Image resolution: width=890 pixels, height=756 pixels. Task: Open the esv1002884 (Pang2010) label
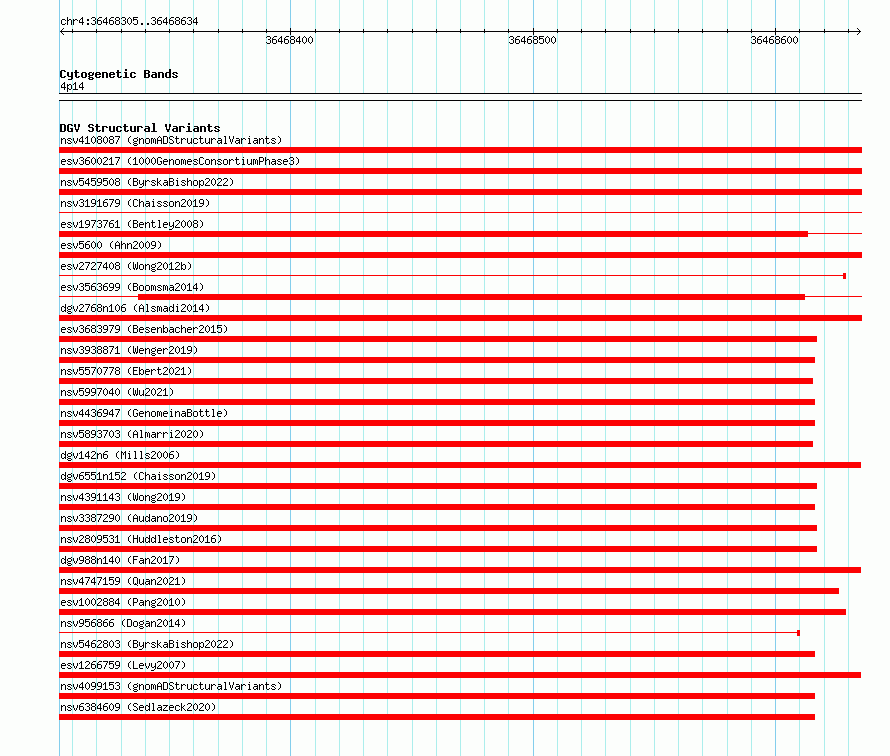tap(123, 602)
